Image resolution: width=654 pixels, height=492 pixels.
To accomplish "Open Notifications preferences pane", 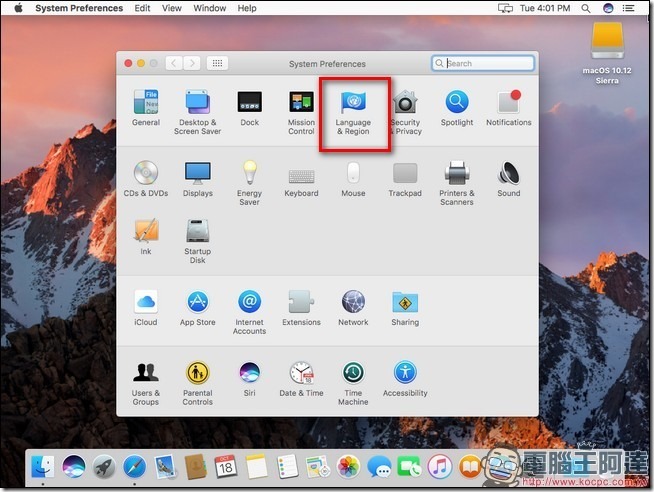I will (508, 108).
